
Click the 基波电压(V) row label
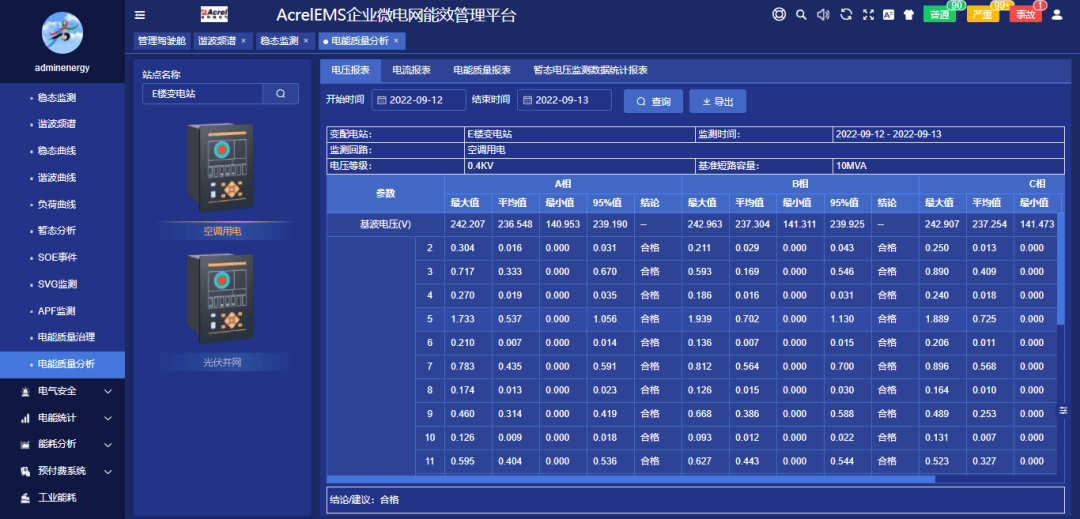(385, 224)
